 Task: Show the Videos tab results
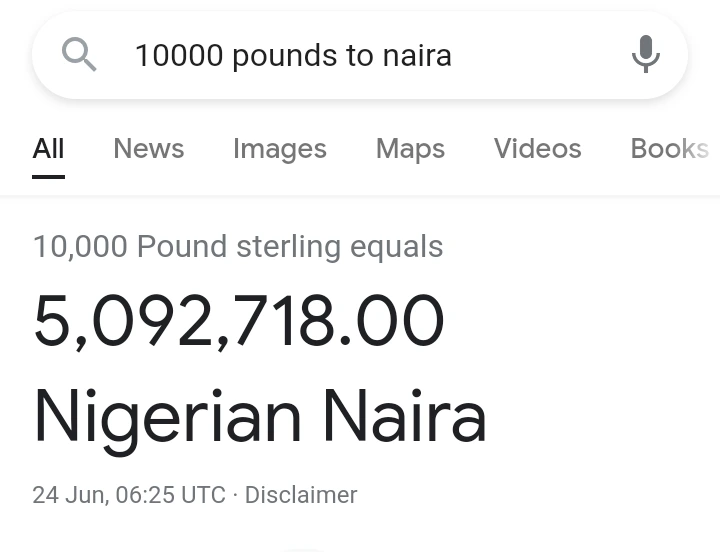point(537,149)
